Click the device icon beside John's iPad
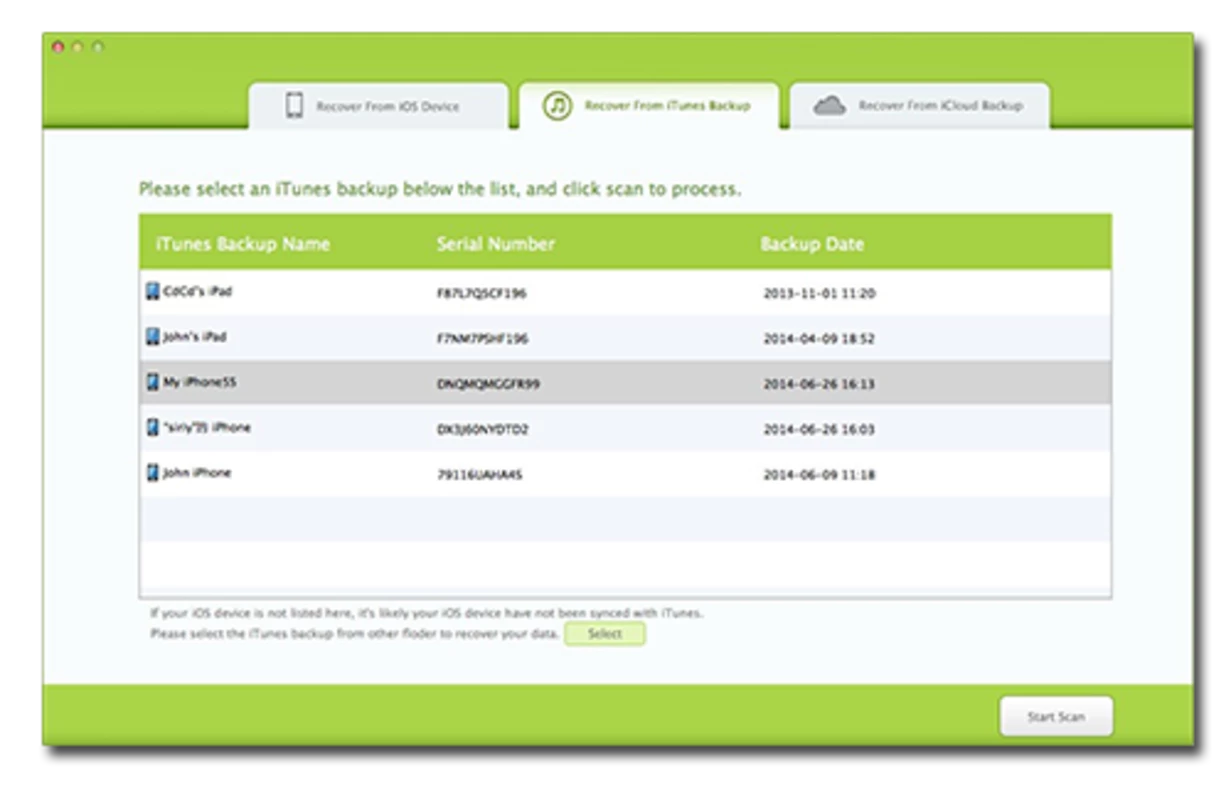The height and width of the screenshot is (800, 1231). (152, 337)
